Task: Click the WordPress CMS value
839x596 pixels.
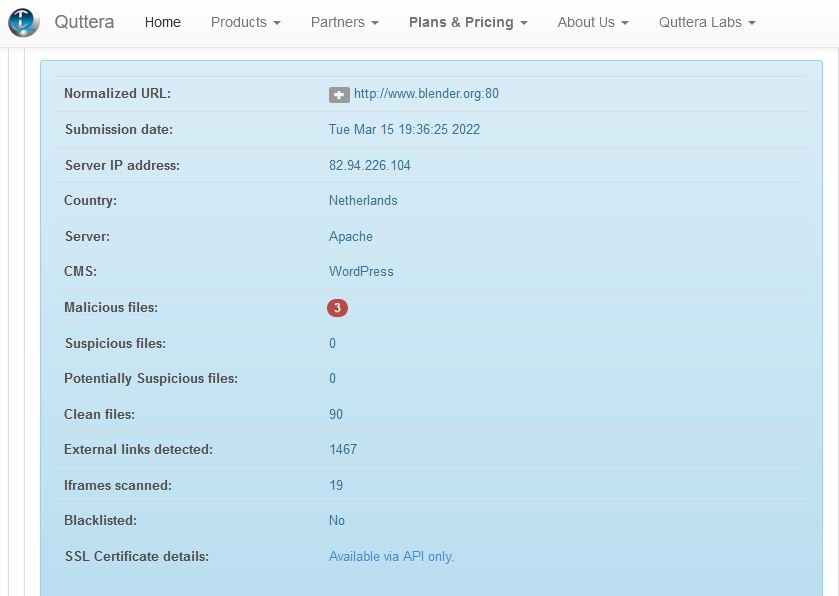Action: pyautogui.click(x=361, y=272)
